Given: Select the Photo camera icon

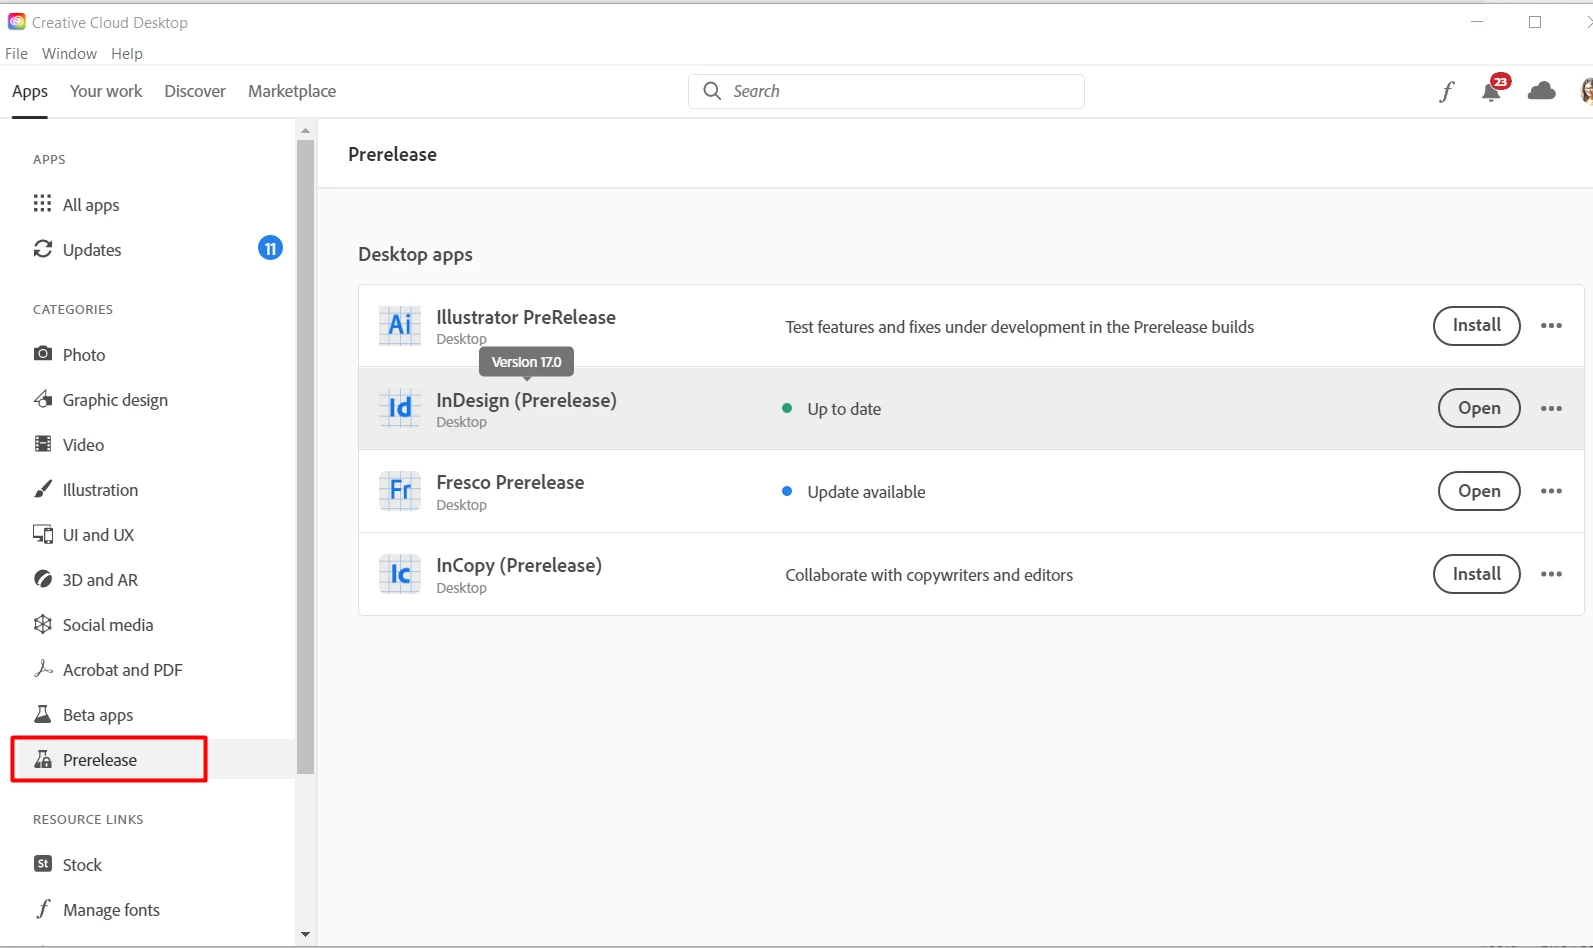Looking at the screenshot, I should click(43, 354).
